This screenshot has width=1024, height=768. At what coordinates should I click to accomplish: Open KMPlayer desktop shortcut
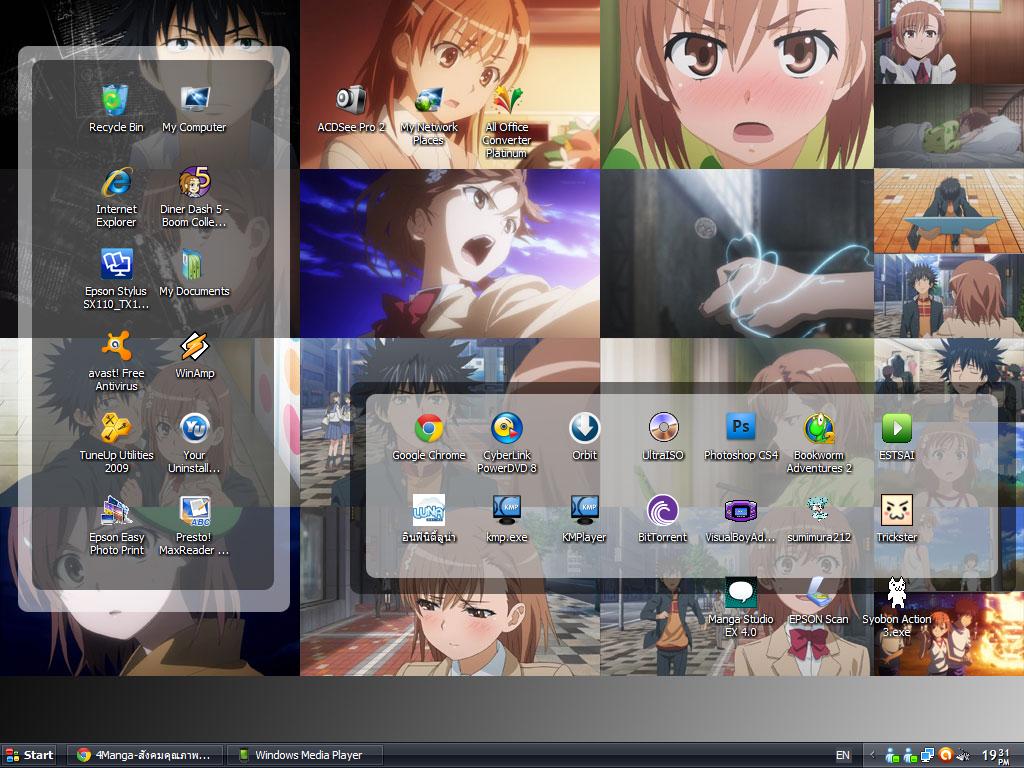(584, 519)
